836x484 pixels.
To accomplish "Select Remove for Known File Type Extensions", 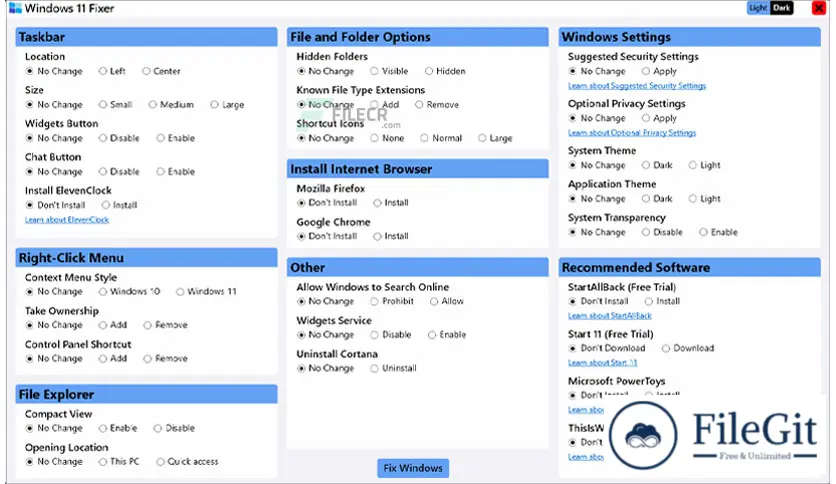I will point(437,104).
